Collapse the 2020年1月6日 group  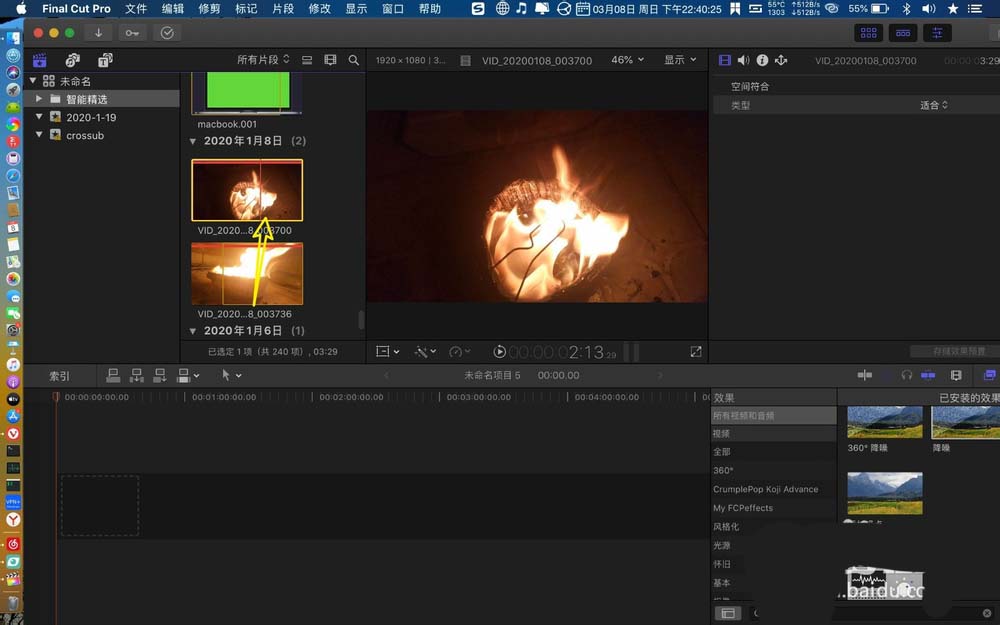click(193, 331)
